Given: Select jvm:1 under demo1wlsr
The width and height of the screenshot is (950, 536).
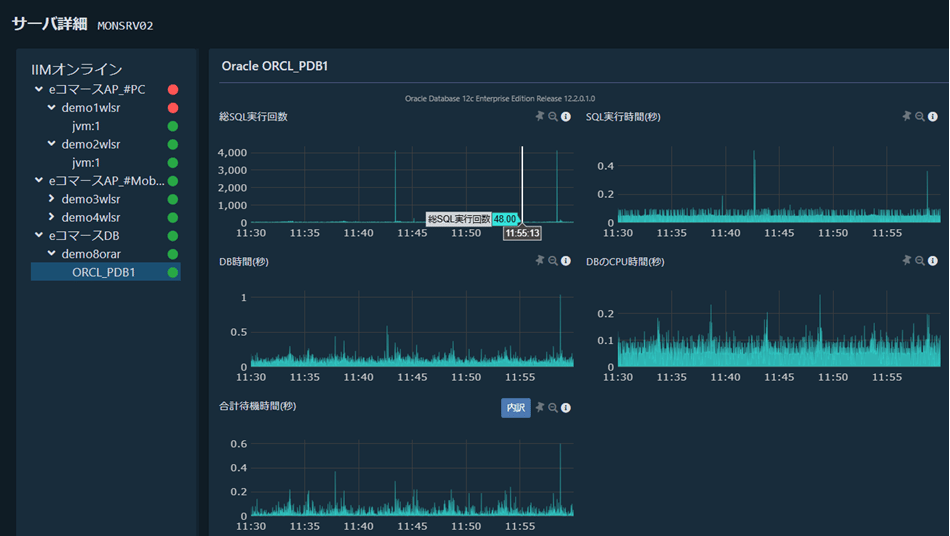Looking at the screenshot, I should tap(86, 126).
